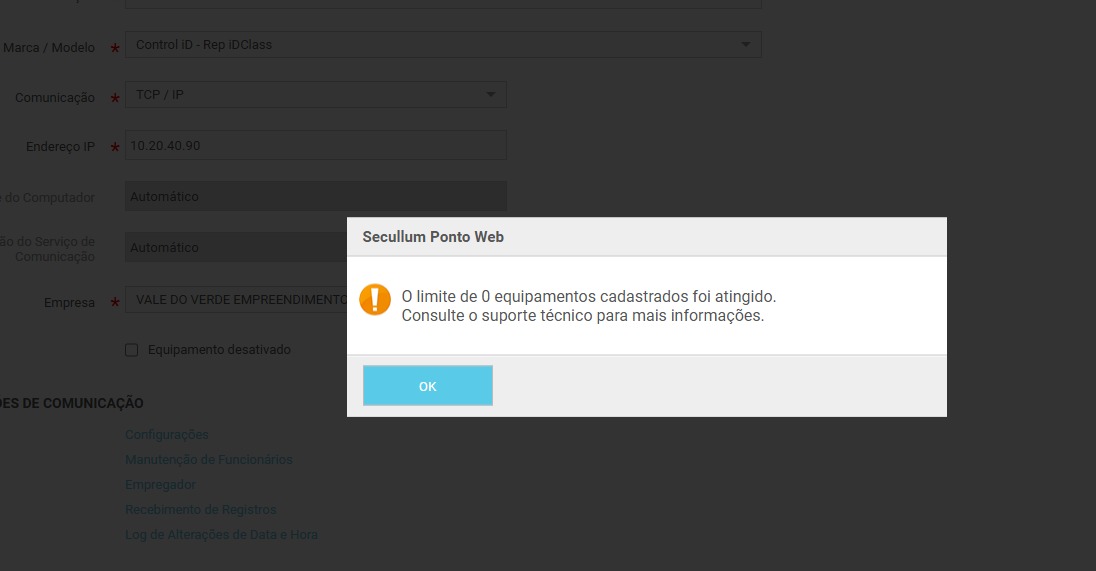Click the Endereço IP field label
Screen dimensions: 1096x571
point(60,147)
